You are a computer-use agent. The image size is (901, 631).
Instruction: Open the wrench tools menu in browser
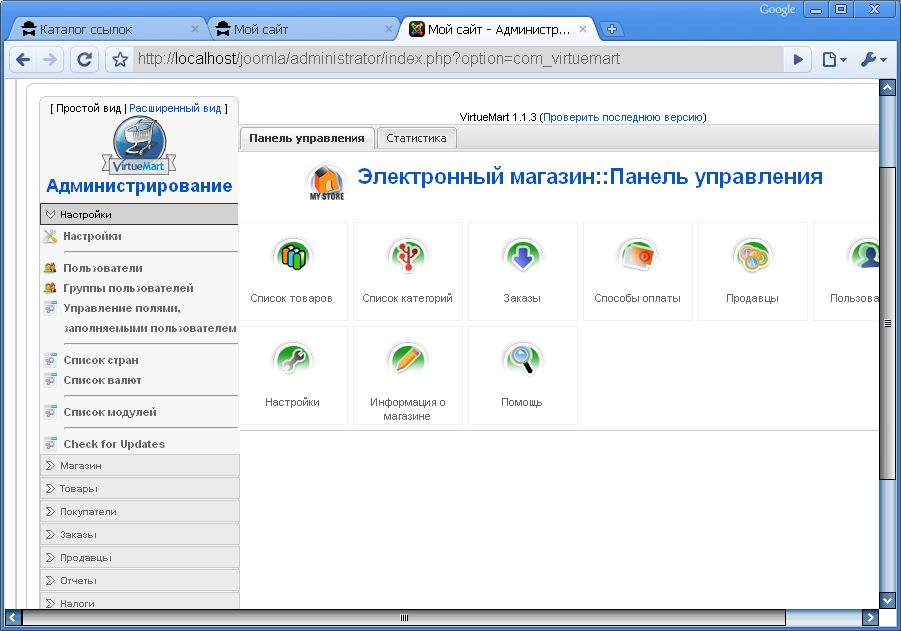pos(873,59)
